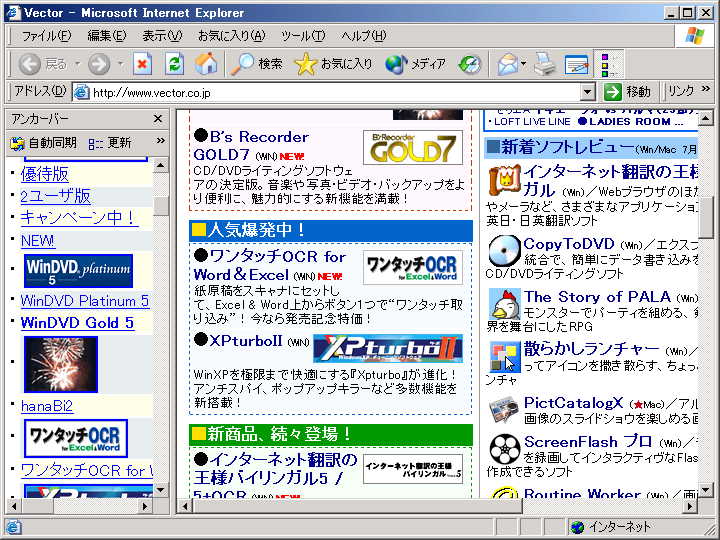The height and width of the screenshot is (540, 720).
Task: Click the WinDVD platinum 5 banner
Action: (x=79, y=271)
